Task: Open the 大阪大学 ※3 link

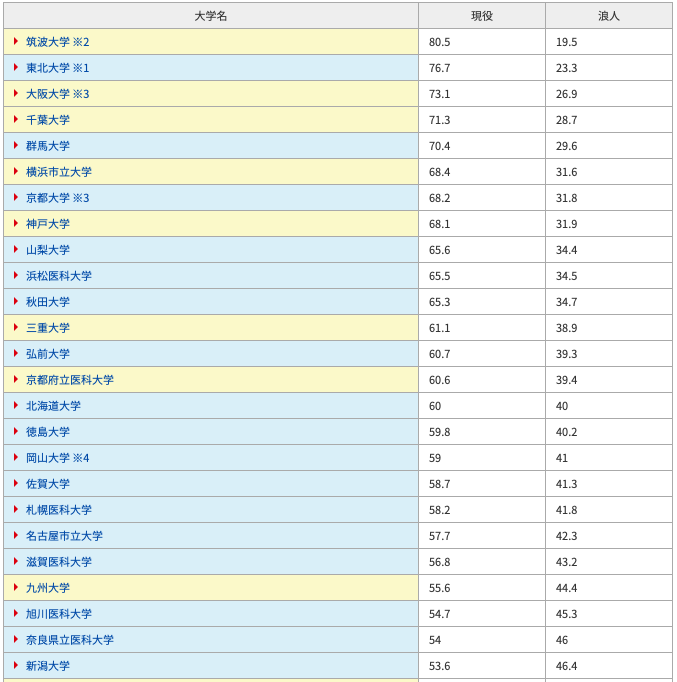Action: coord(57,94)
